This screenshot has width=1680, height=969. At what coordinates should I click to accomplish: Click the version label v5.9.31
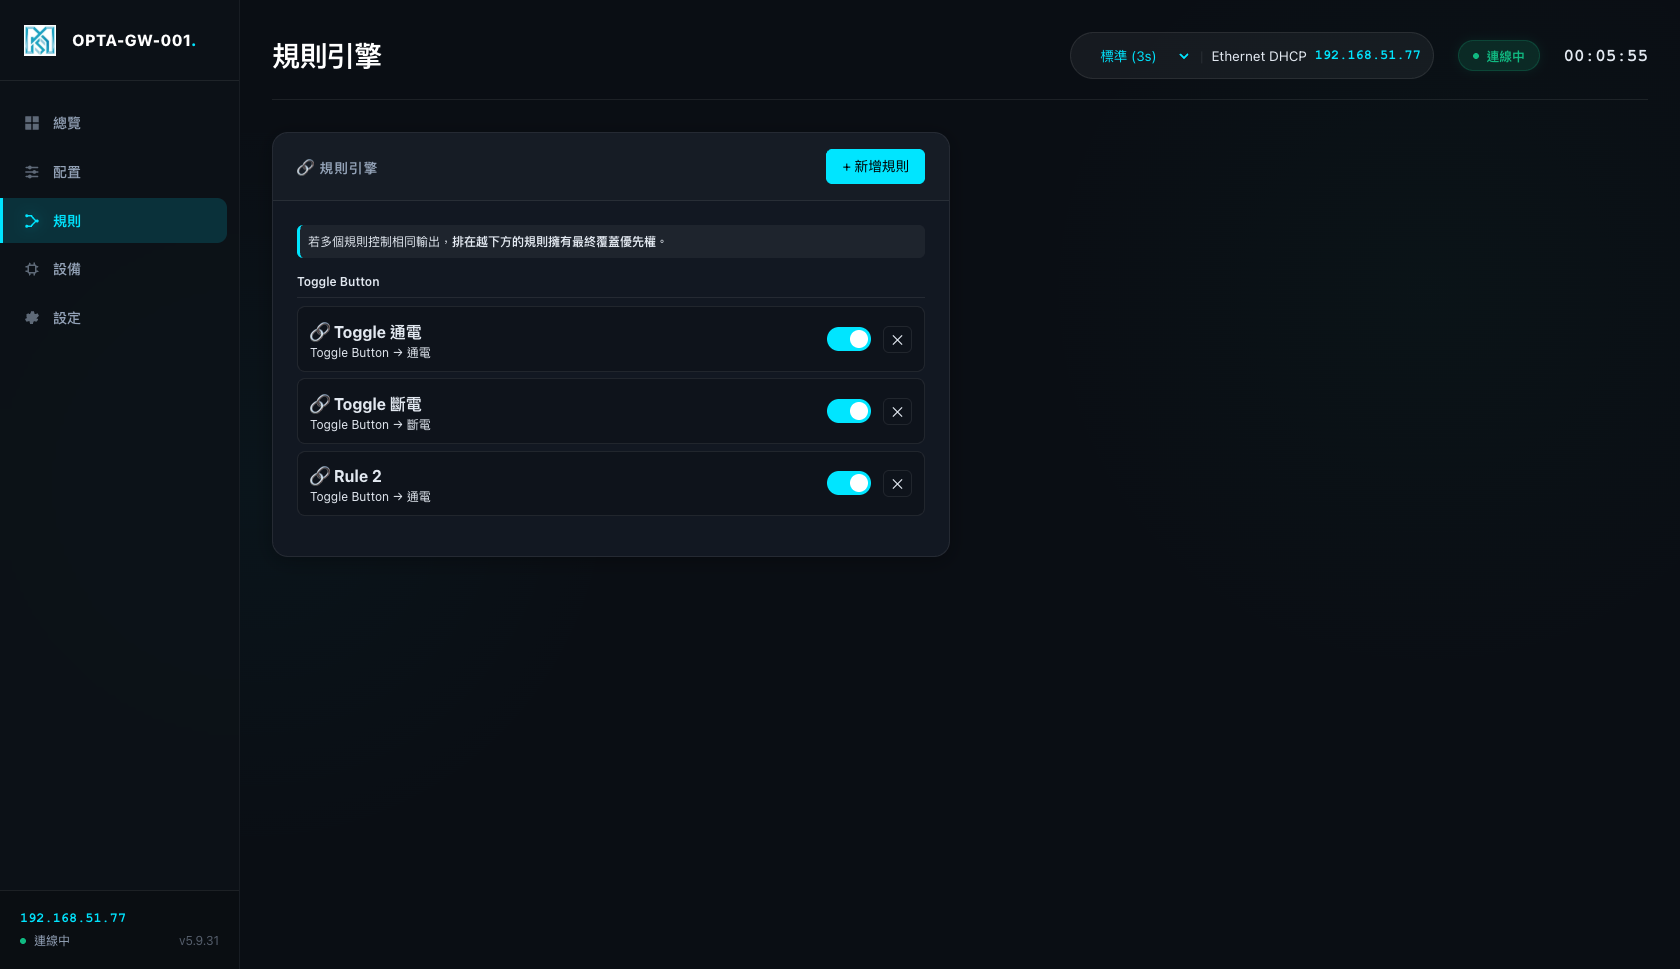click(199, 941)
